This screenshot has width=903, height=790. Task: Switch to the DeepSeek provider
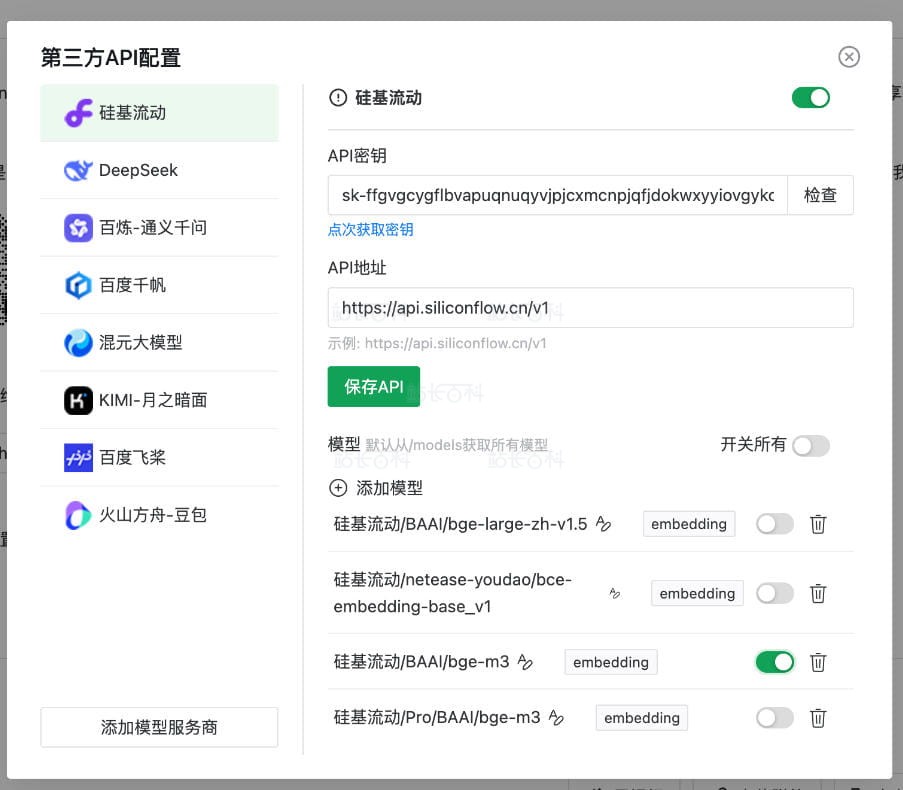pyautogui.click(x=160, y=170)
